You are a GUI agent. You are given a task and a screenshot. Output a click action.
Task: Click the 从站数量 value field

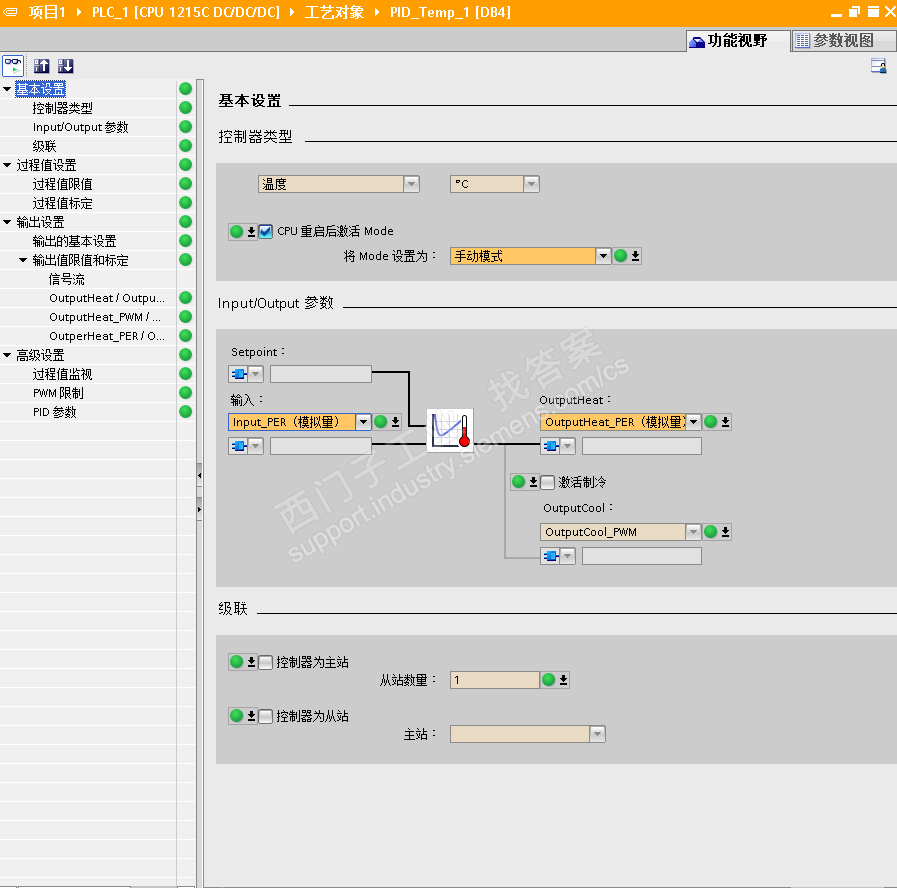coord(495,680)
